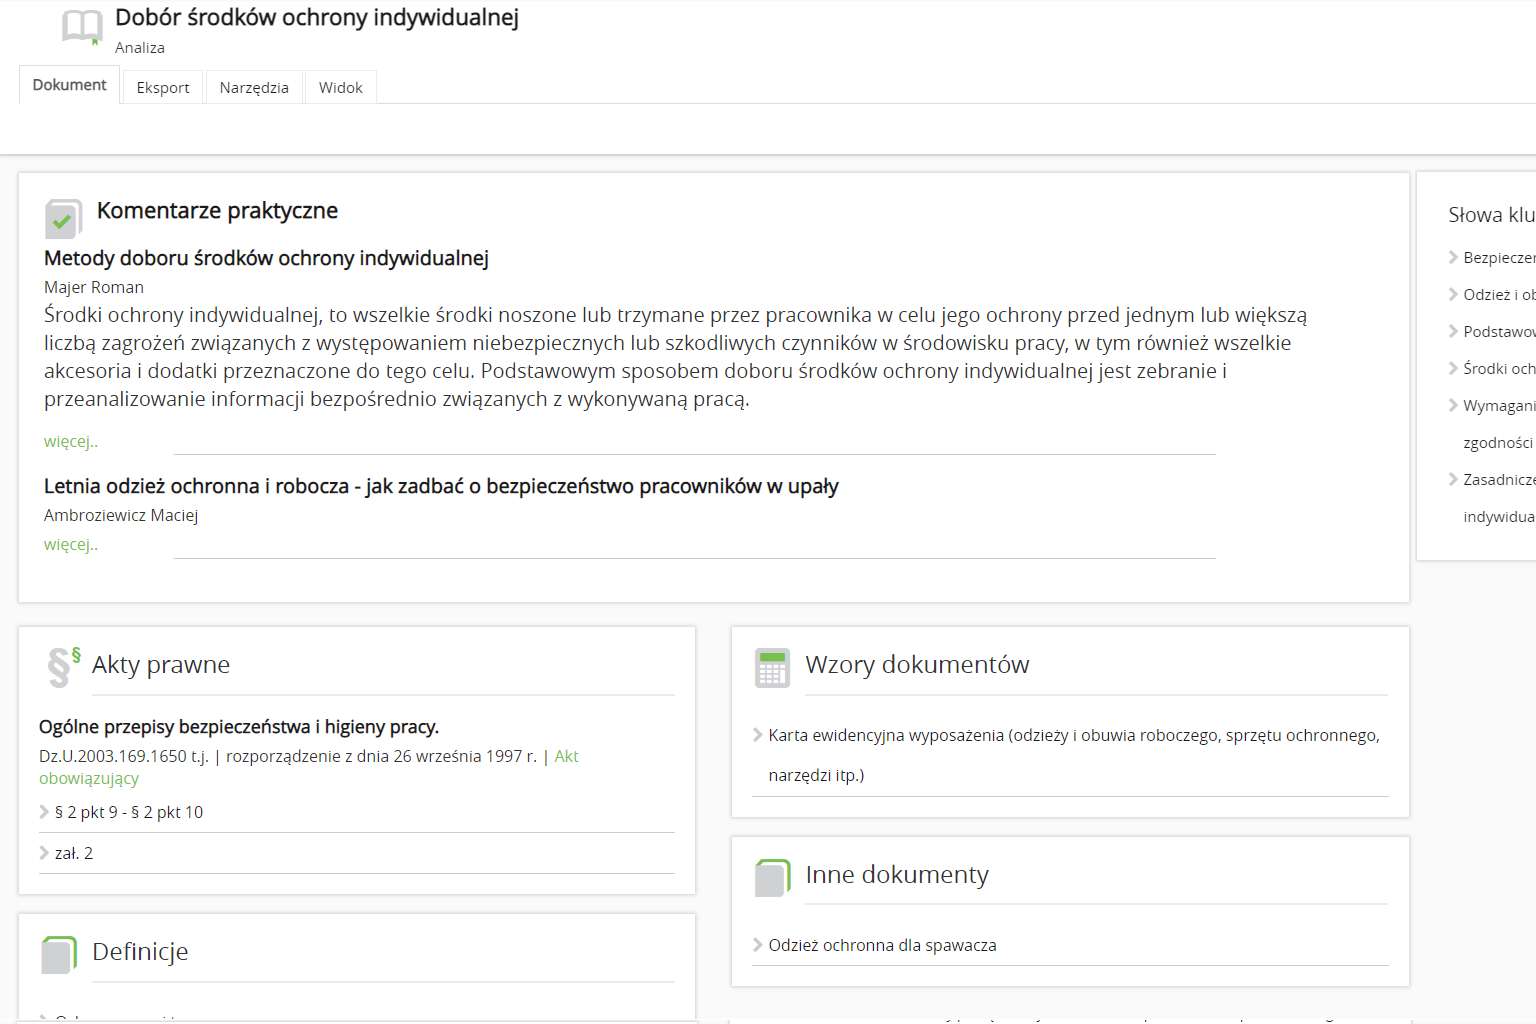
Task: Open the Dokument tab
Action: (69, 86)
